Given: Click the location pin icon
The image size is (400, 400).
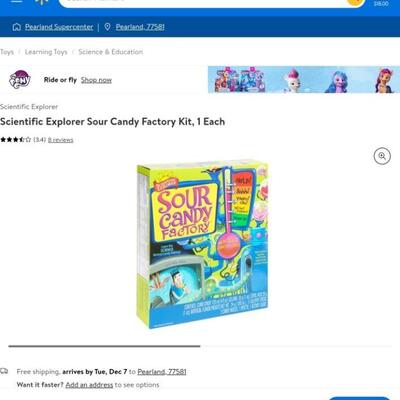Looking at the screenshot, I should coord(107,27).
